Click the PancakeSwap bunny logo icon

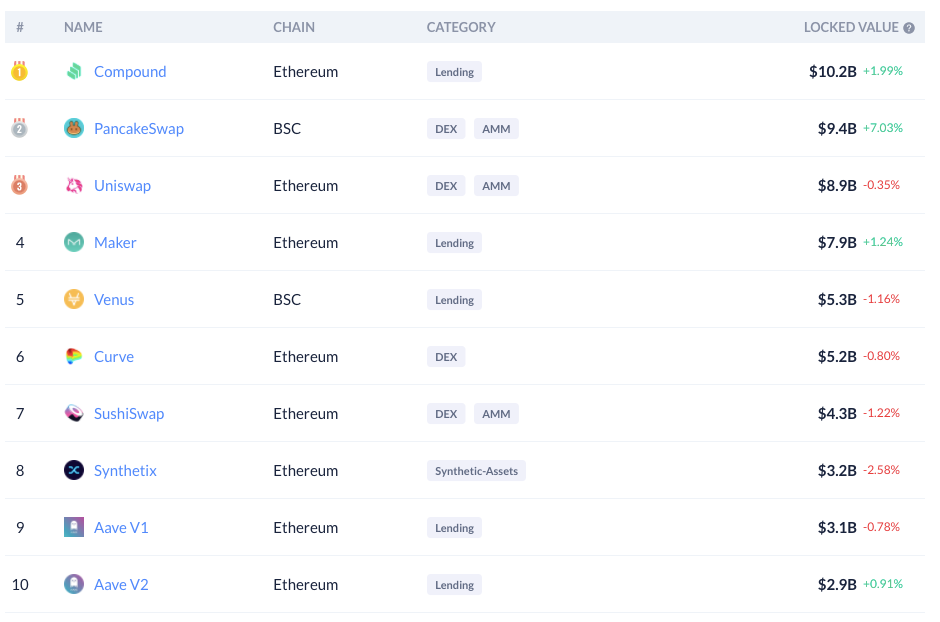point(74,128)
